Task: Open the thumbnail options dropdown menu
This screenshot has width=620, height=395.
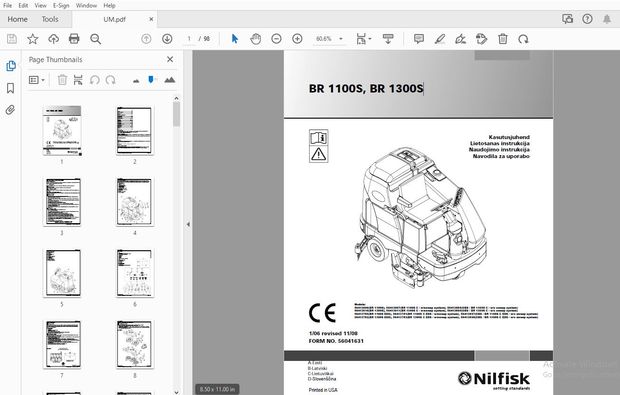Action: [36, 80]
